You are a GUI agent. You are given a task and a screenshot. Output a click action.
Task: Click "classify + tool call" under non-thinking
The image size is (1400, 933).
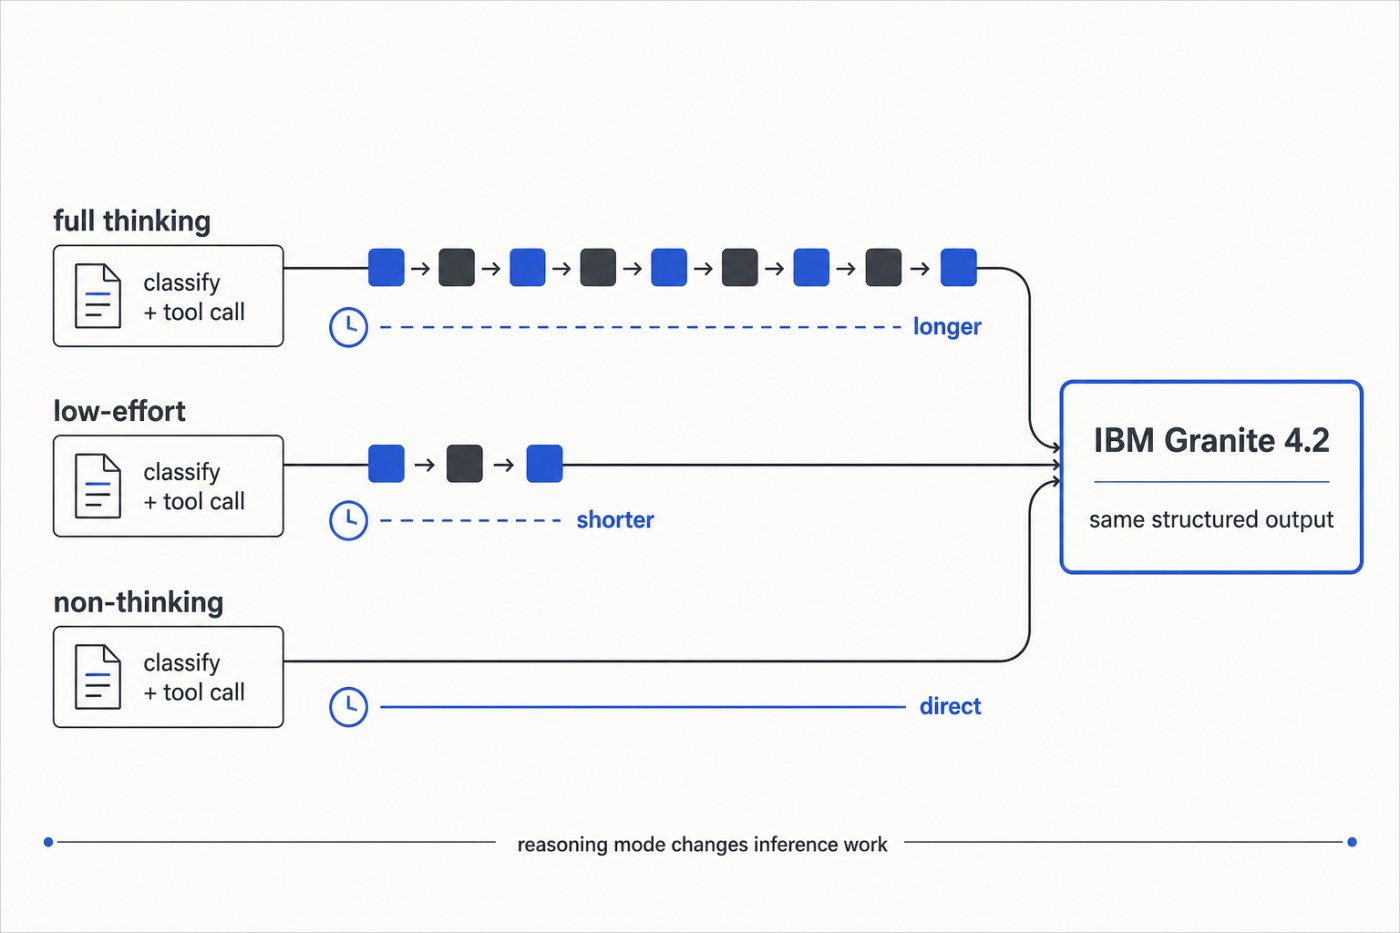[194, 678]
